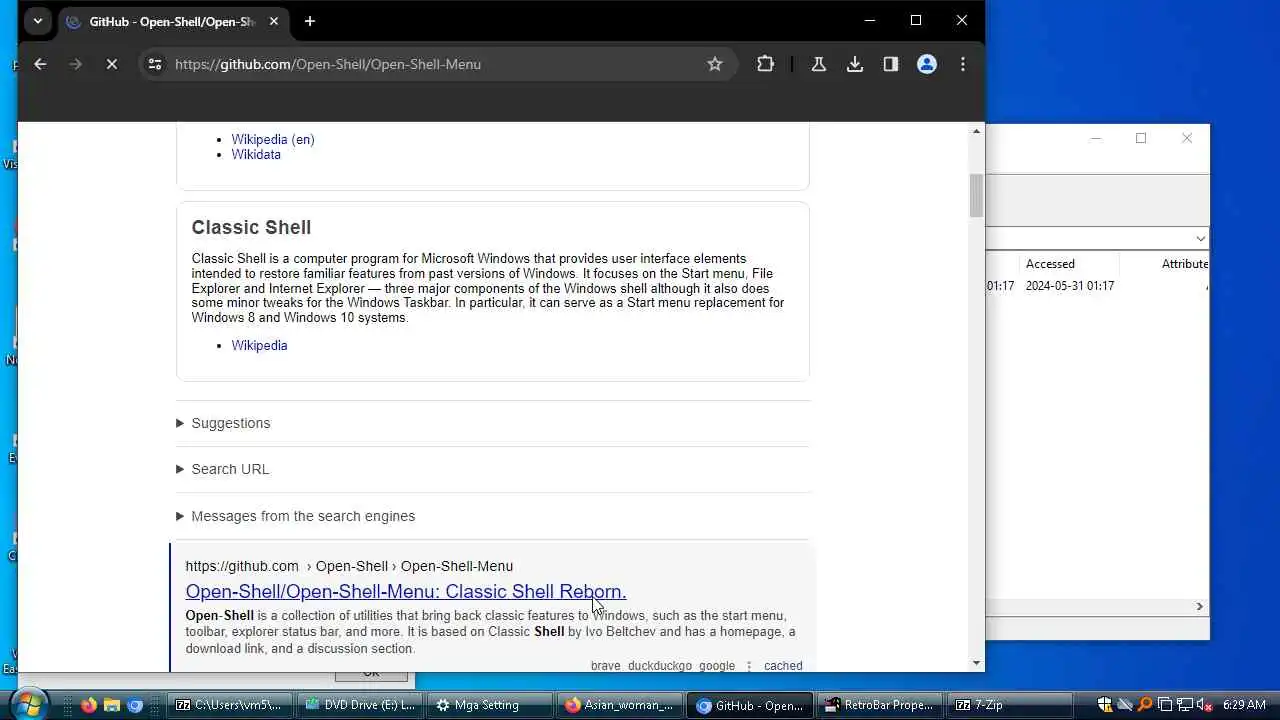Screen dimensions: 1280x720
Task: Open the Wikipedia link under Classic Shell
Action: 259,345
